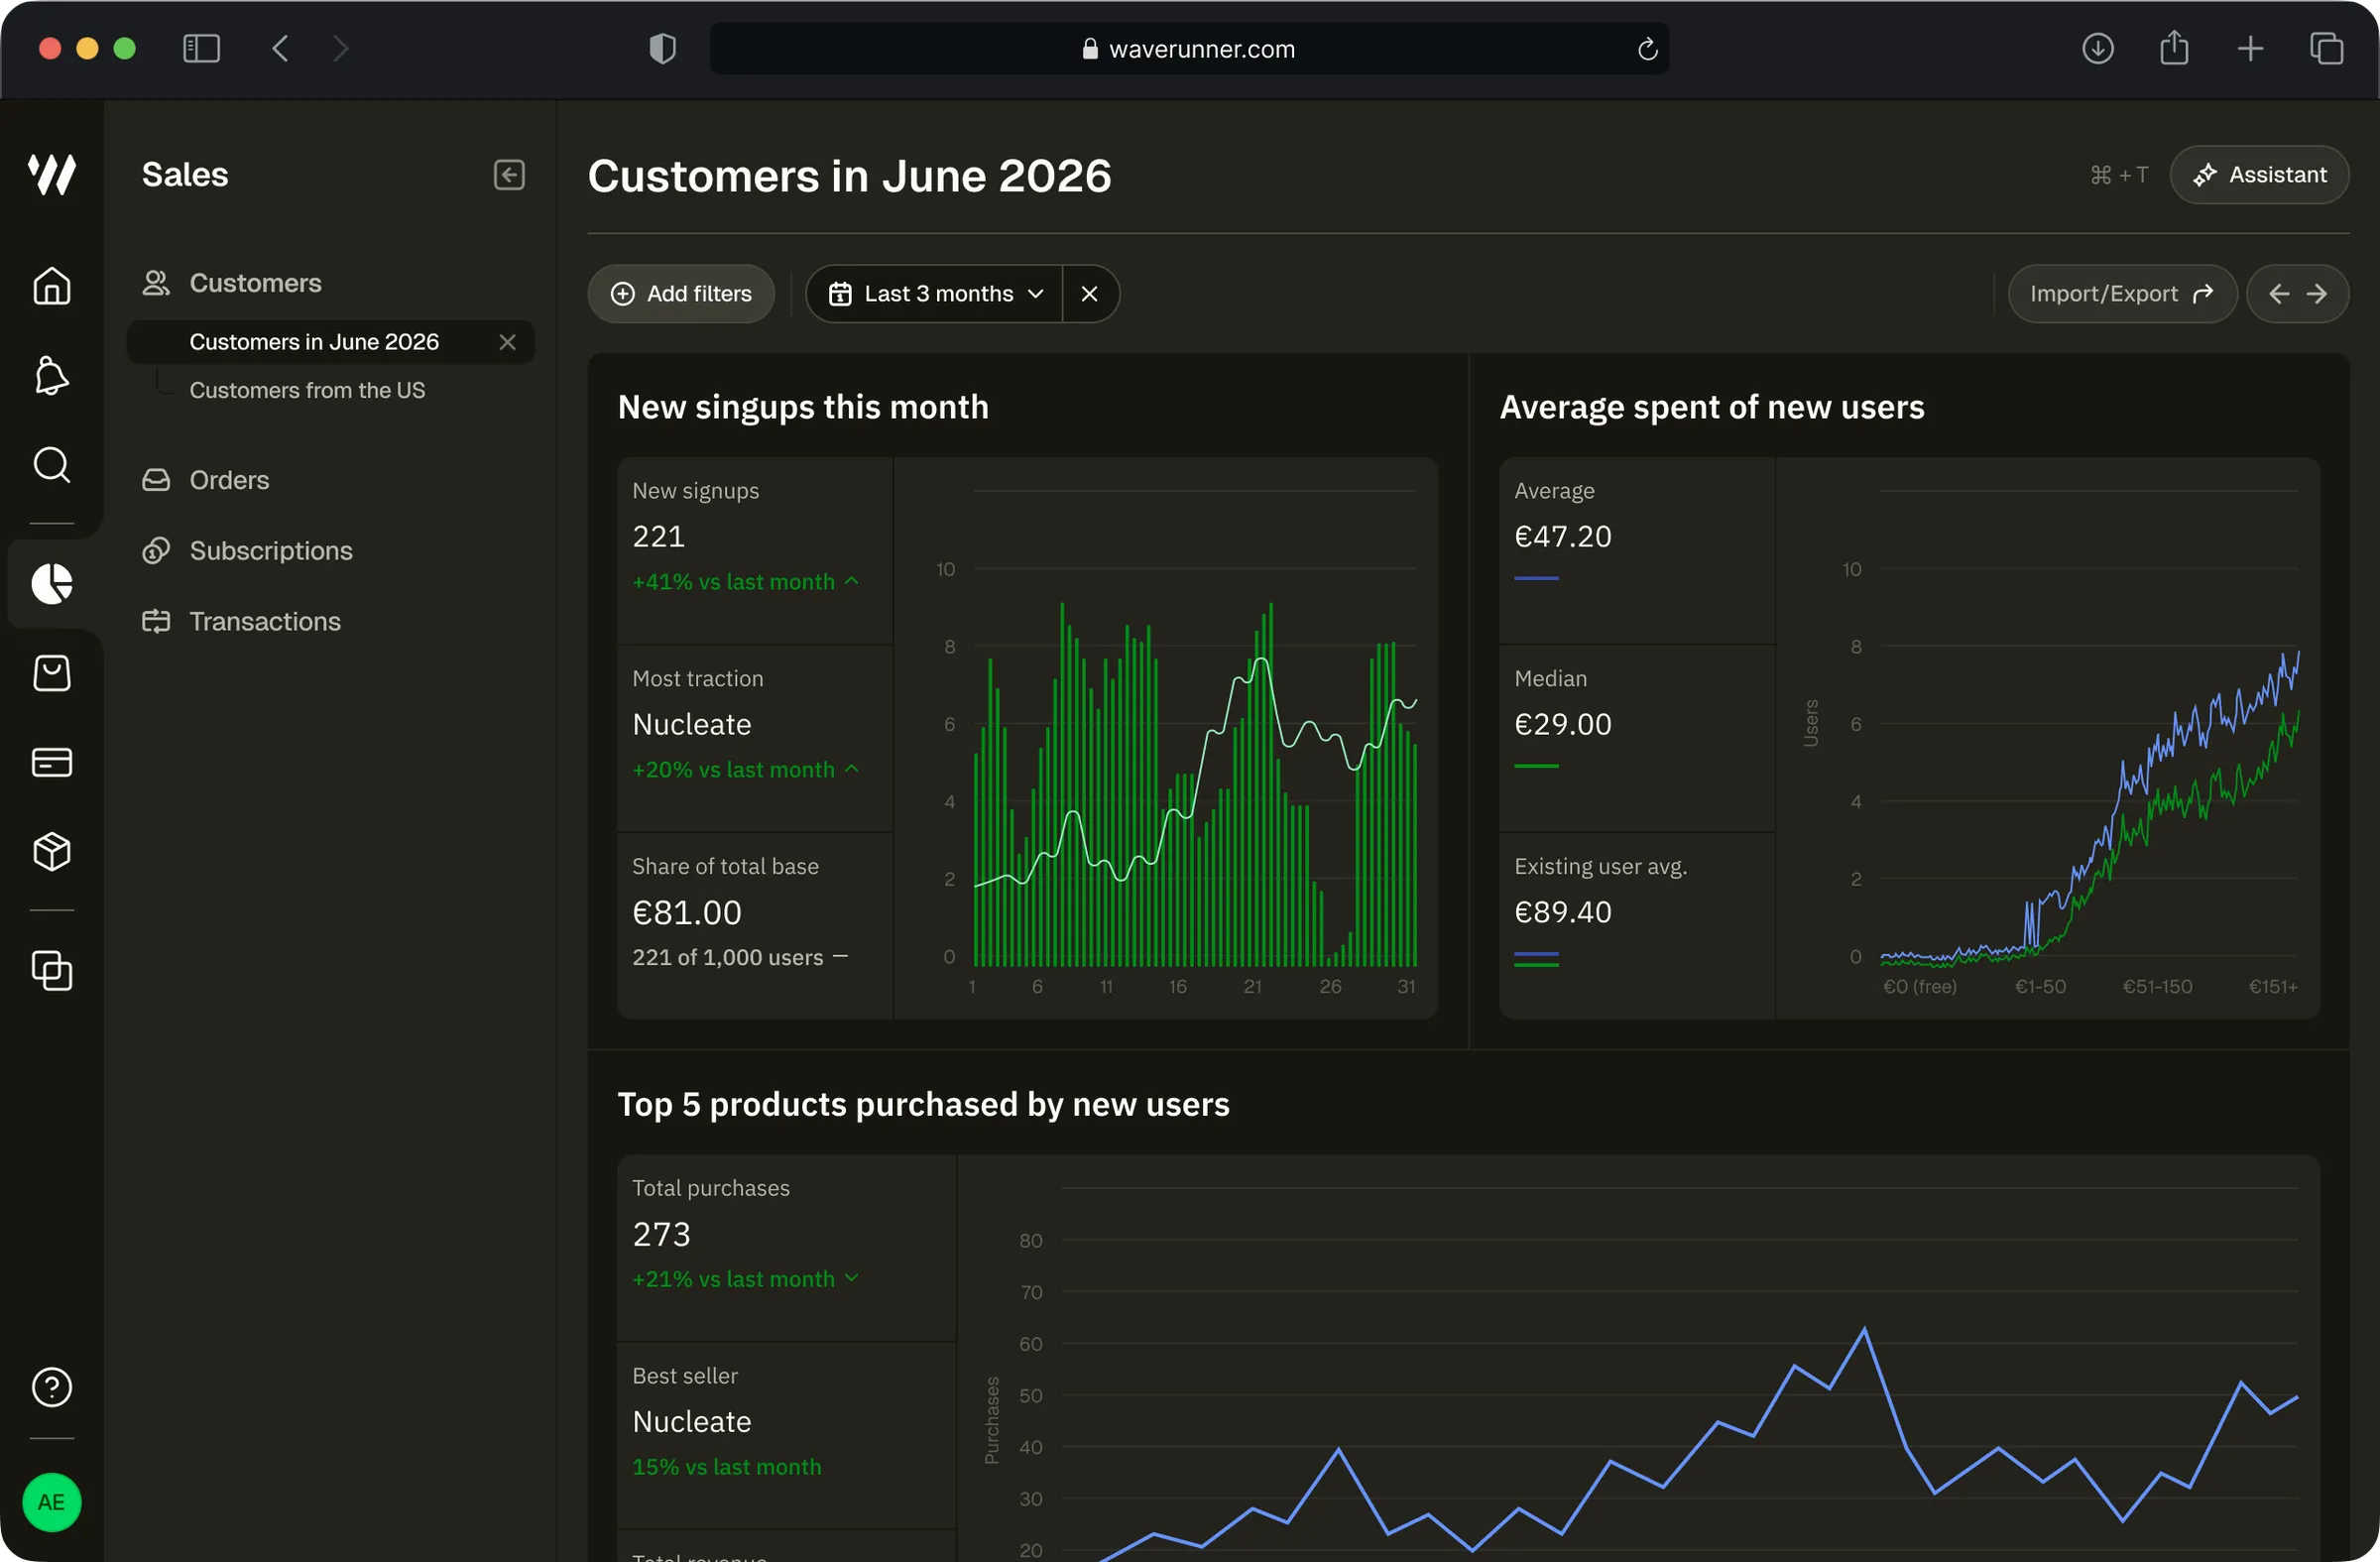Open the browser share icon
Image resolution: width=2380 pixels, height=1562 pixels.
[2174, 47]
